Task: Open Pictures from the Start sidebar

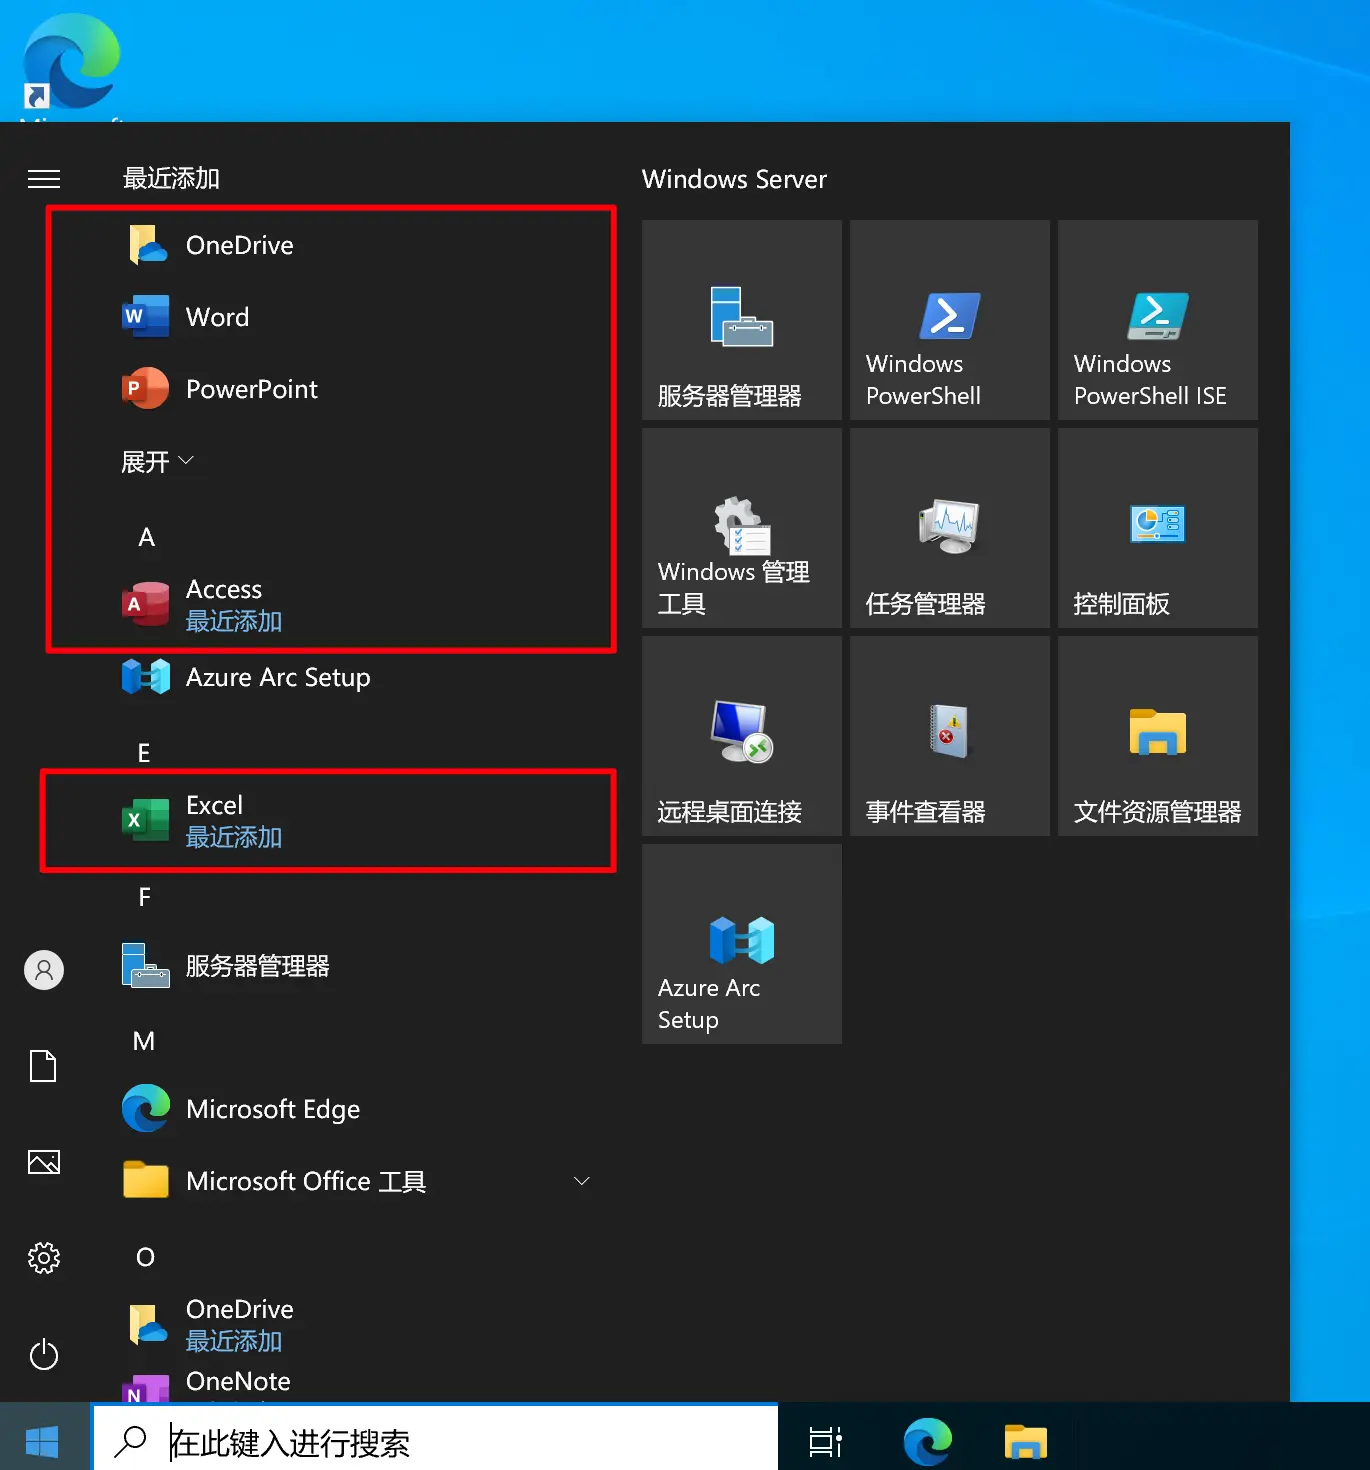Action: click(x=44, y=1162)
